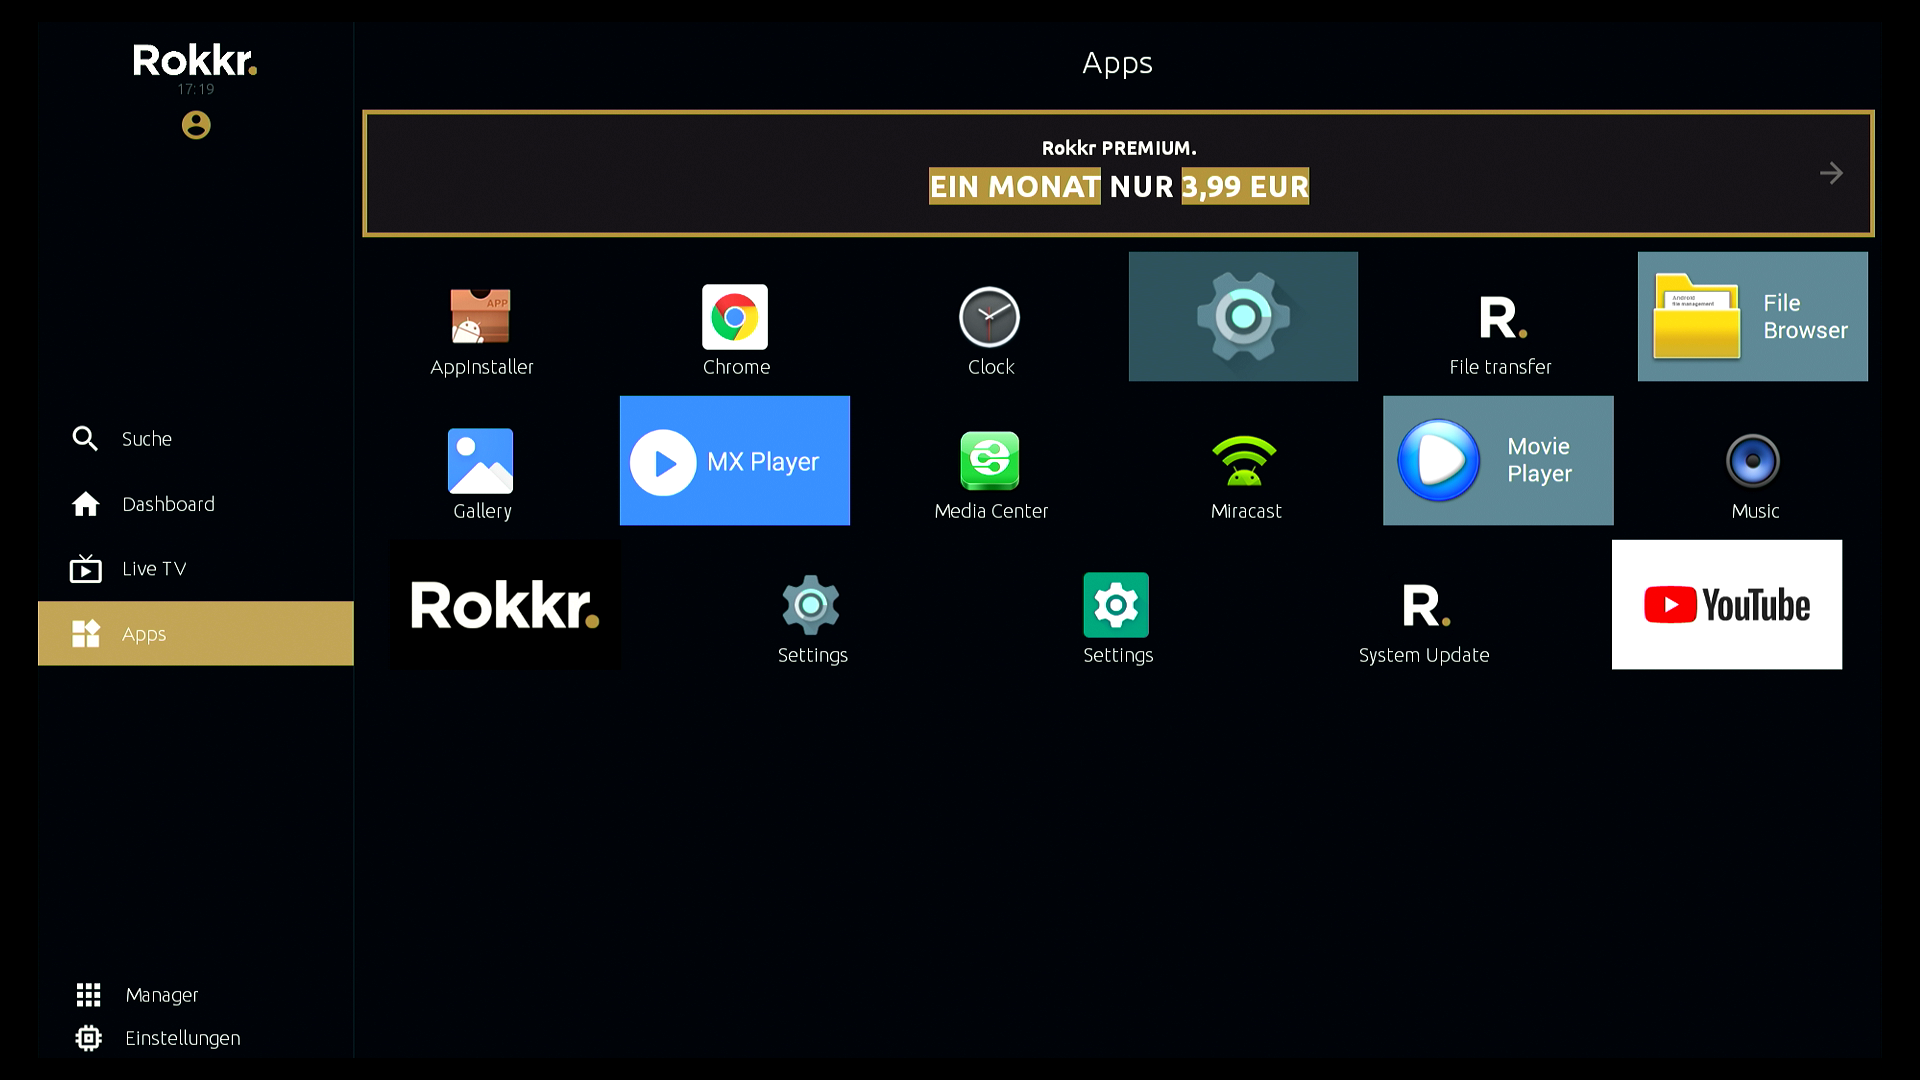Click the 17:19 time display
Image resolution: width=1920 pixels, height=1080 pixels.
coord(196,89)
